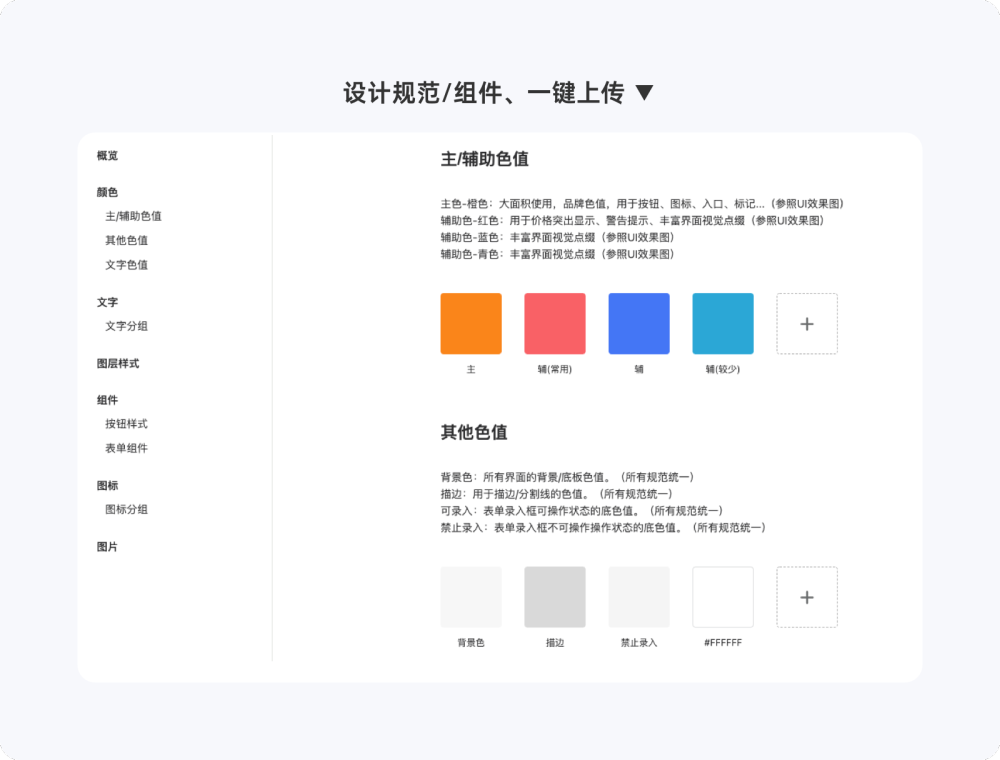Click the 辅(较少) label under cyan swatch
1000x760 pixels.
coord(723,369)
